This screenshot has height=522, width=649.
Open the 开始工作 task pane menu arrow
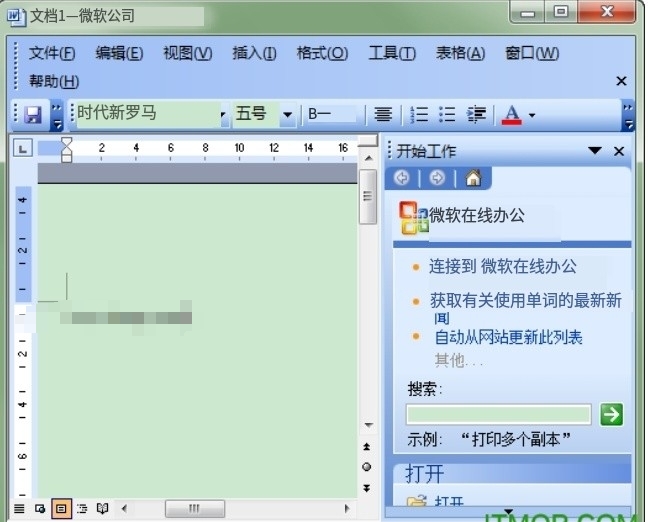(595, 151)
